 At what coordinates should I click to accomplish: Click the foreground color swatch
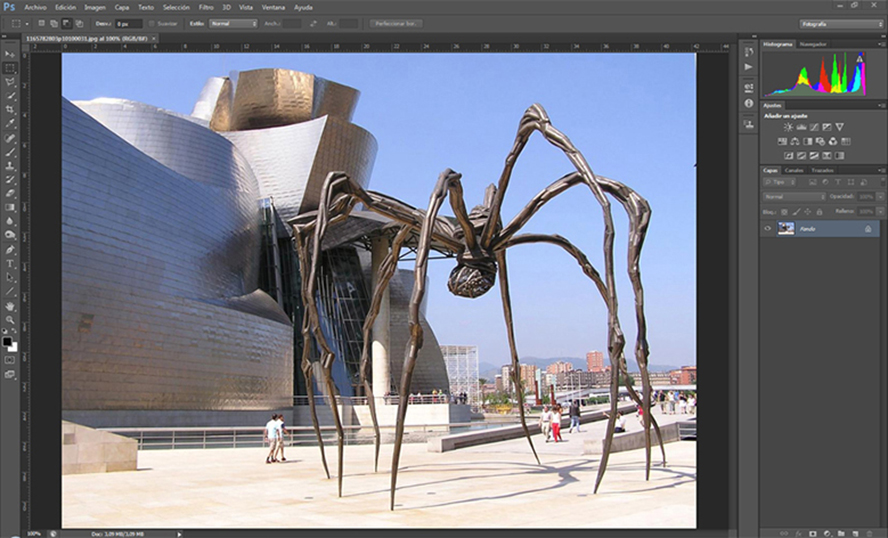pyautogui.click(x=7, y=341)
